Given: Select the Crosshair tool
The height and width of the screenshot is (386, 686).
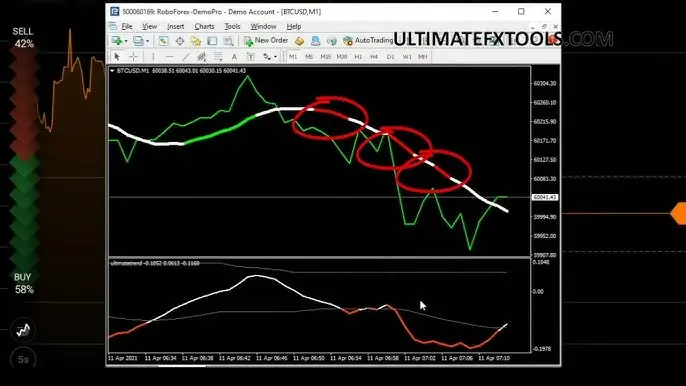Looking at the screenshot, I should point(133,56).
